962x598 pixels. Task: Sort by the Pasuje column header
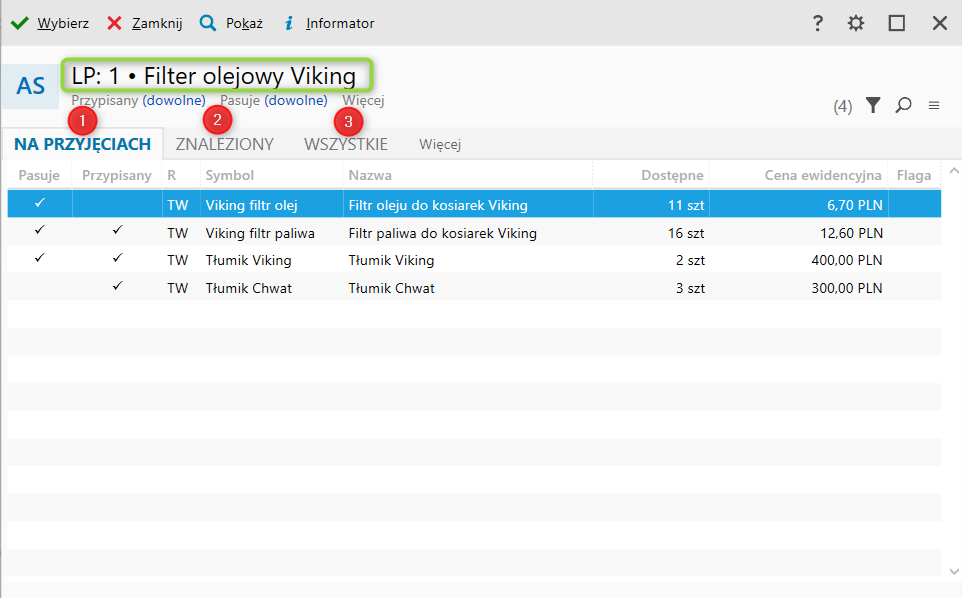[39, 175]
